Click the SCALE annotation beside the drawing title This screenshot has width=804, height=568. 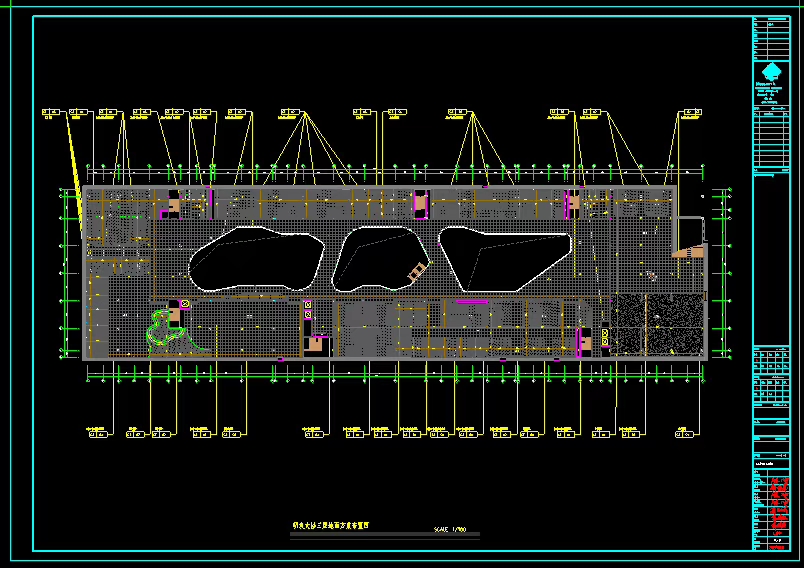point(450,530)
